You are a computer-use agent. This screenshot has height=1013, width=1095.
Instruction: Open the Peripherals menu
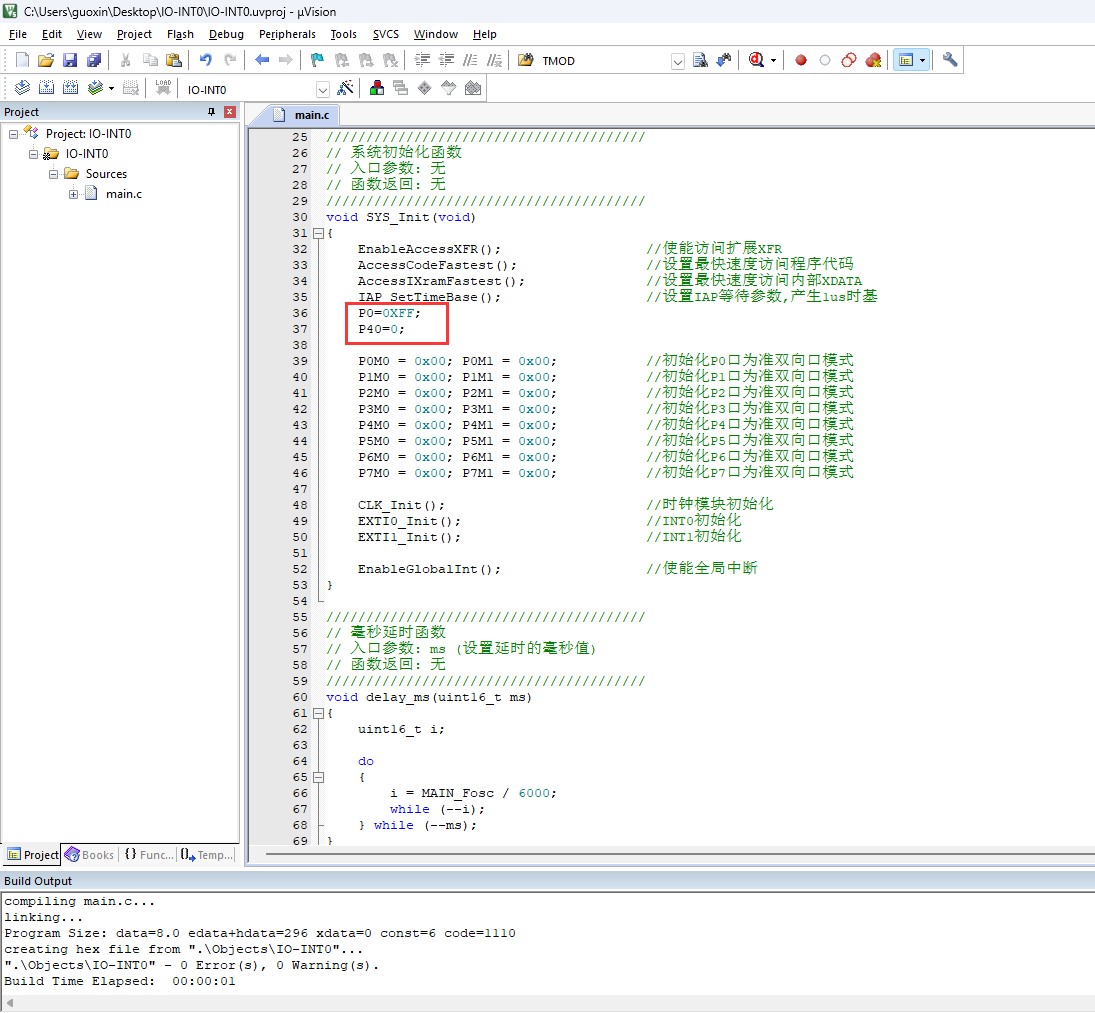[287, 34]
